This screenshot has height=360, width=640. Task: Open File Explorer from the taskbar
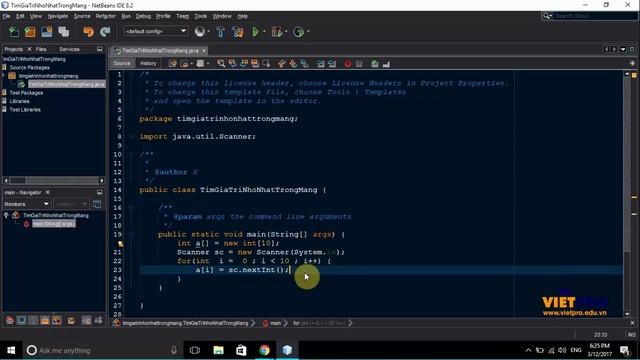218,350
